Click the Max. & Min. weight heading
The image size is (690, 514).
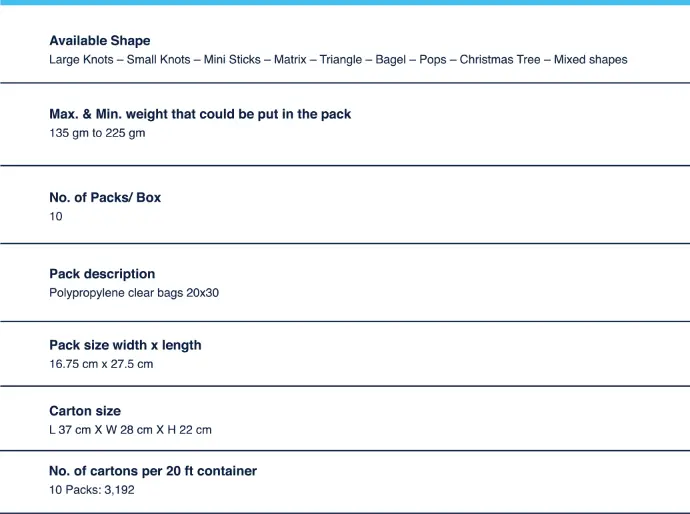(x=200, y=114)
